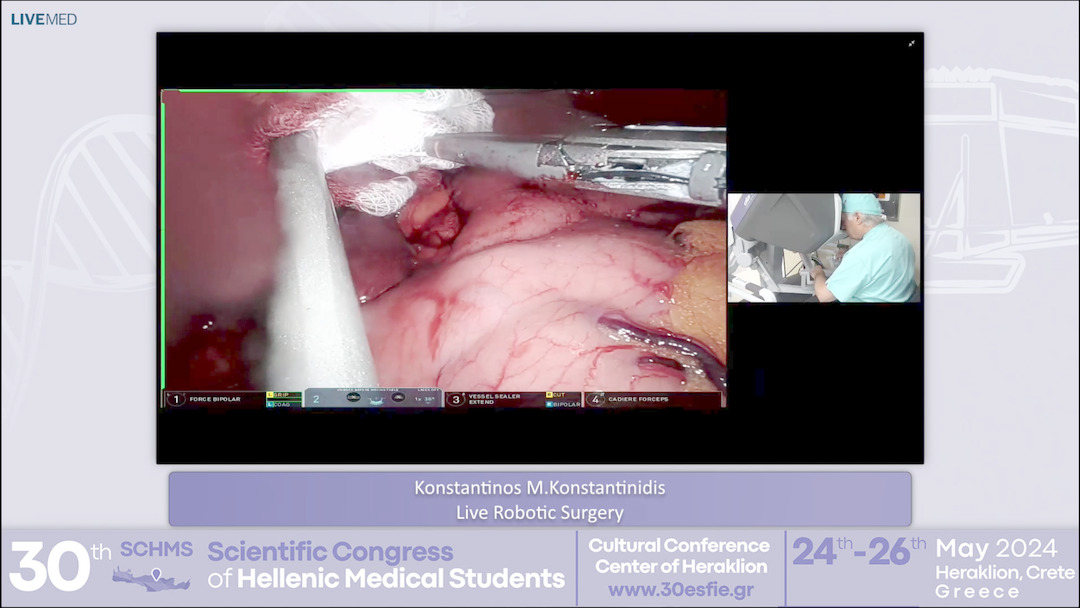Click the exit fullscreen icon on the video
This screenshot has height=608, width=1080.
[x=913, y=44]
